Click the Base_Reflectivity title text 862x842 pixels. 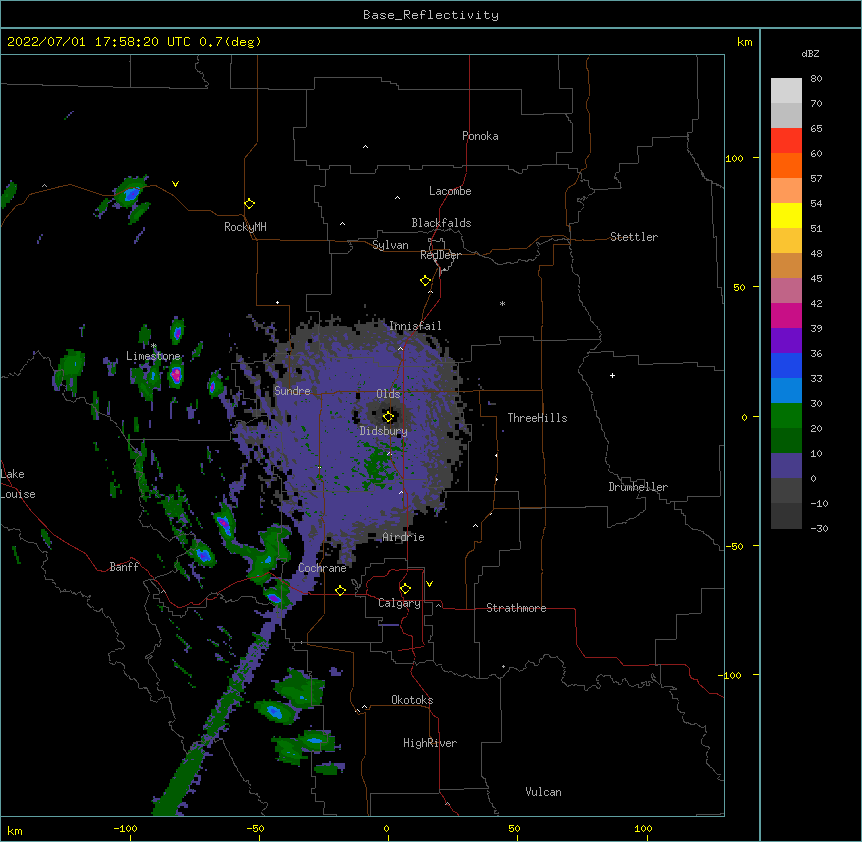pyautogui.click(x=431, y=15)
